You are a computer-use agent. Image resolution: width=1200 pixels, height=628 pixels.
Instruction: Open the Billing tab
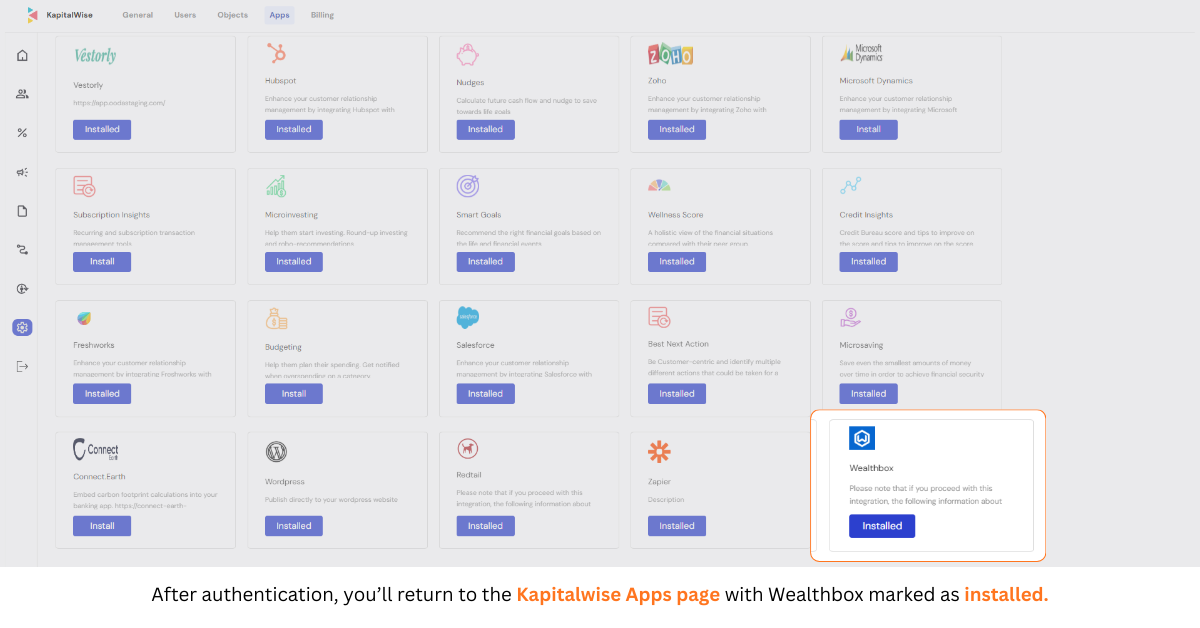point(322,15)
